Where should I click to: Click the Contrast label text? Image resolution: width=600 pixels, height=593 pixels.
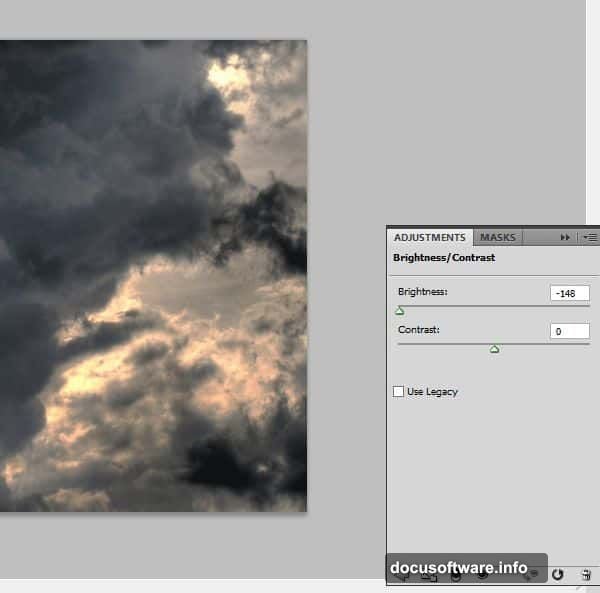pyautogui.click(x=416, y=329)
